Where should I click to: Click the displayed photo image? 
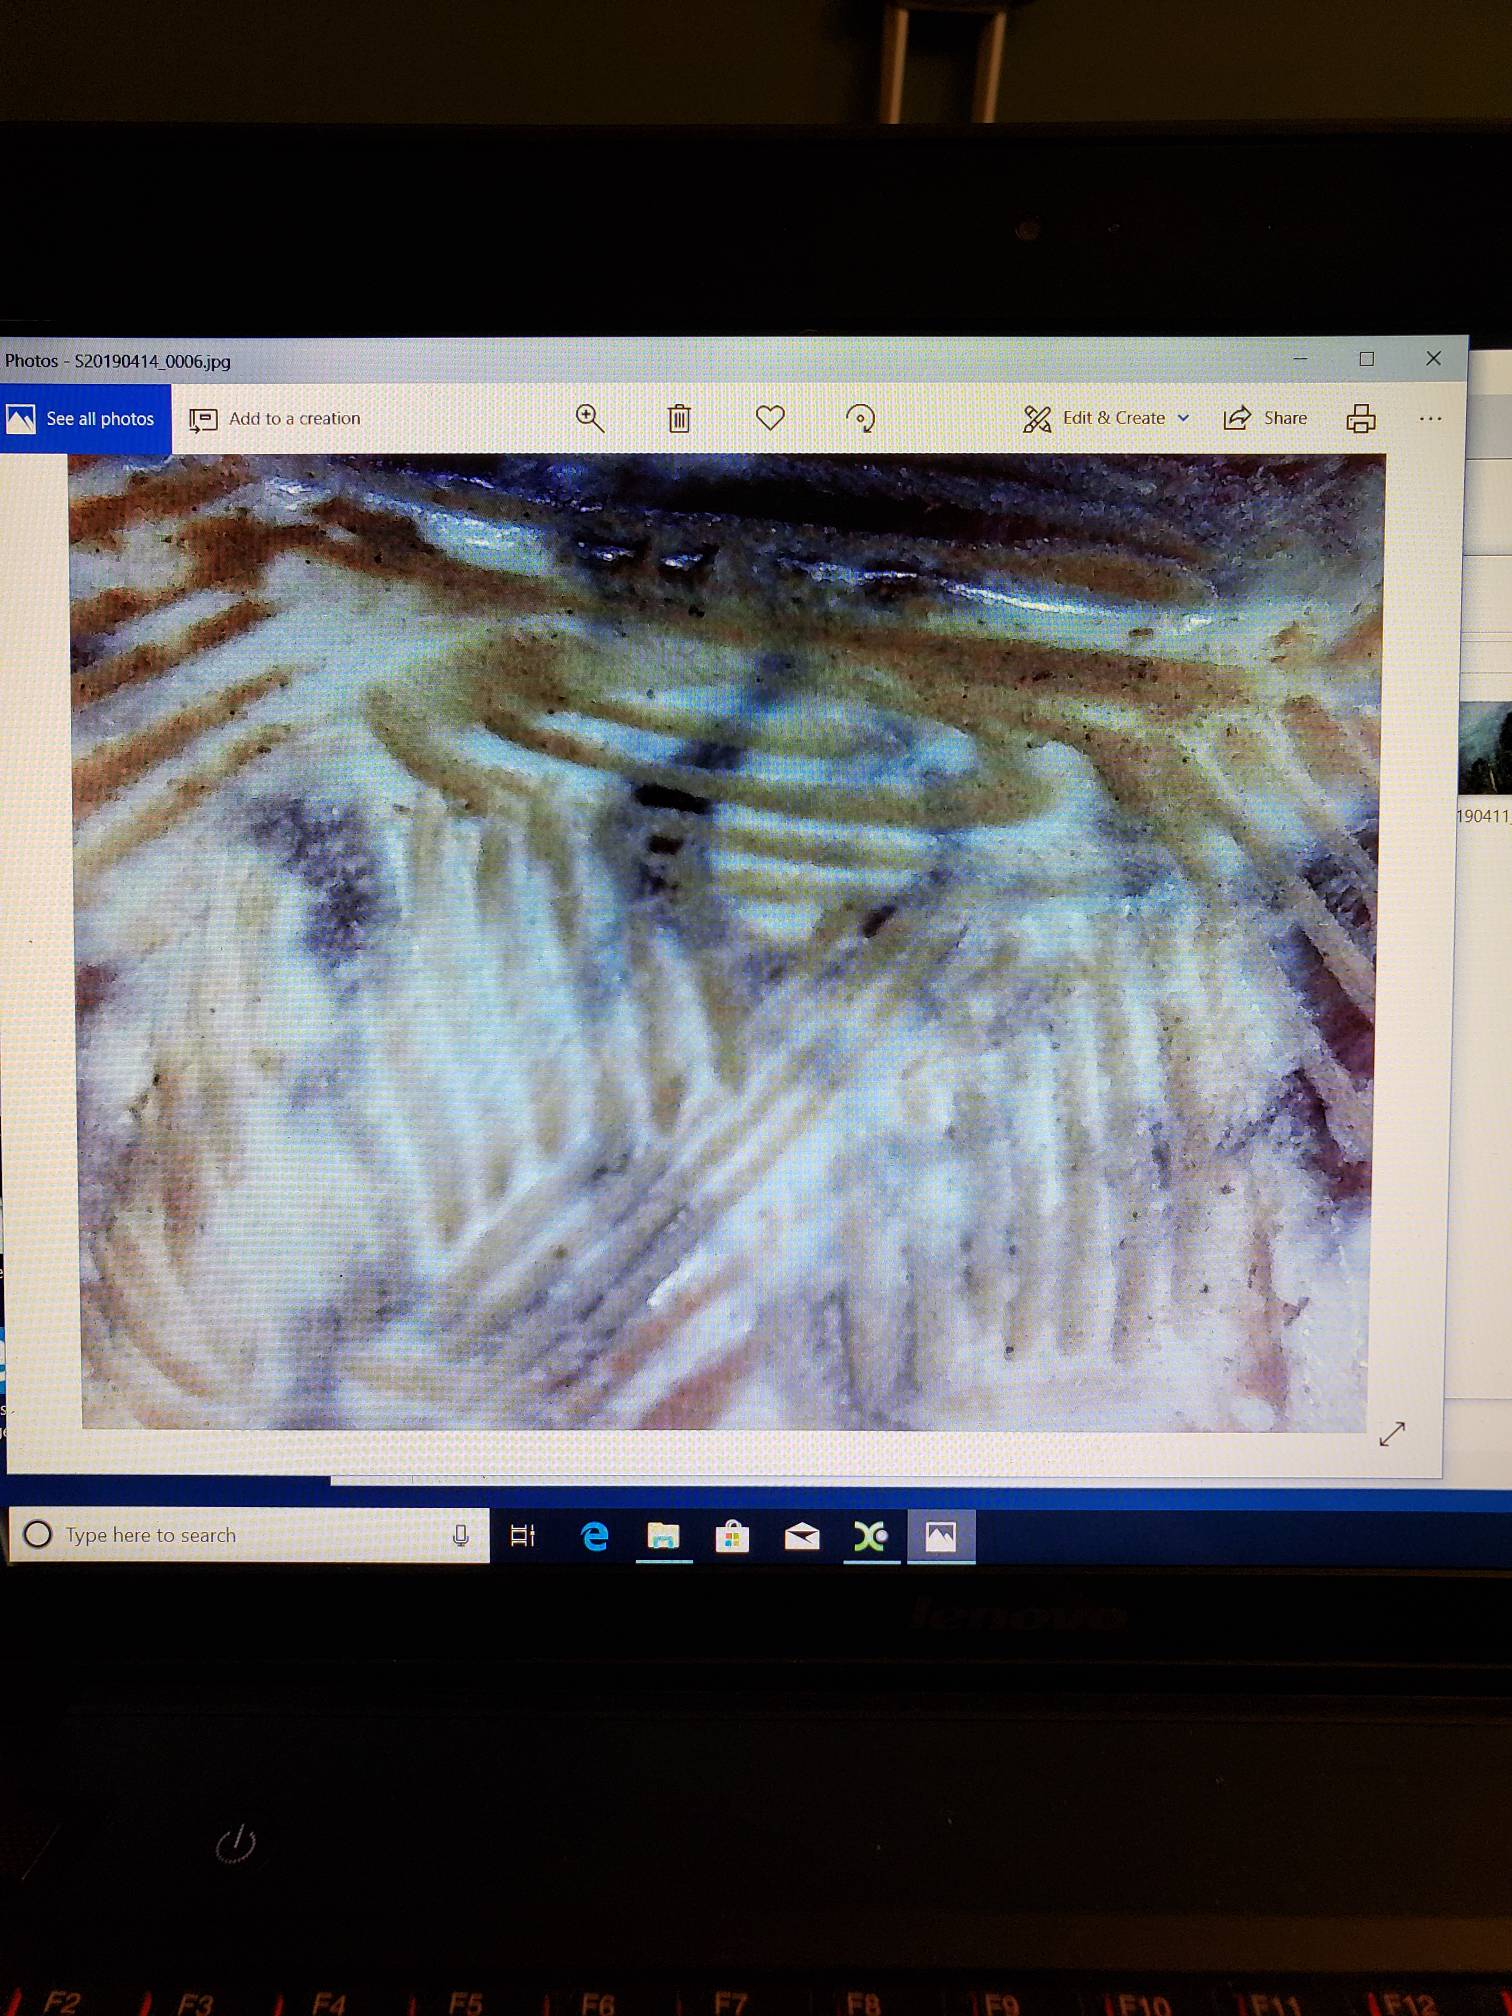[726, 940]
